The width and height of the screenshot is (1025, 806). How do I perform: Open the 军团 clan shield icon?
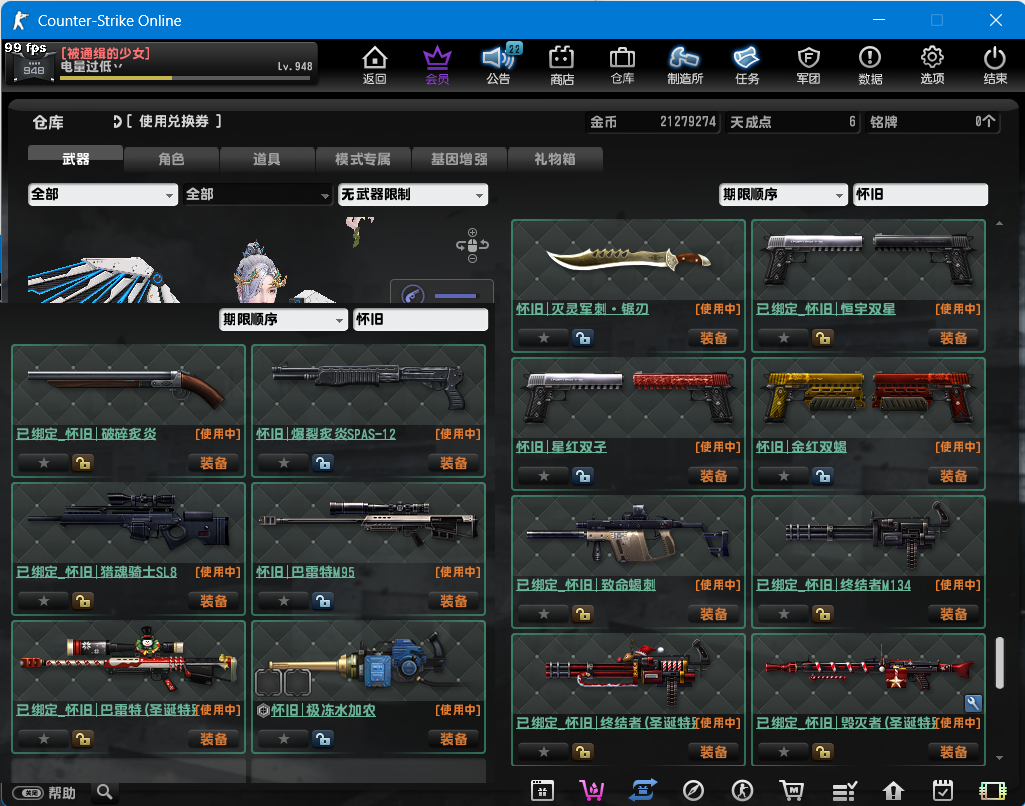pyautogui.click(x=809, y=65)
